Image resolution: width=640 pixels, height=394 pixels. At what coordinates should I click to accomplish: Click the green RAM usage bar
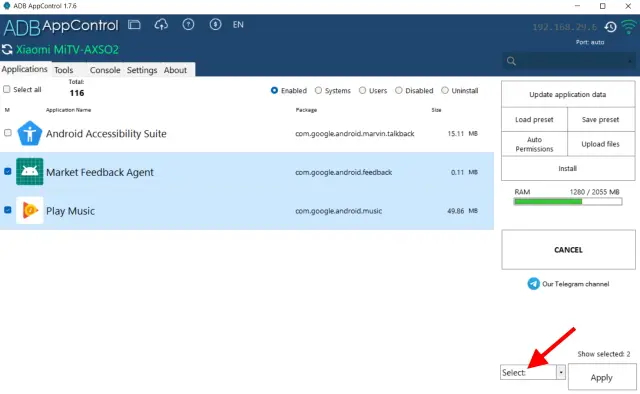click(x=568, y=201)
